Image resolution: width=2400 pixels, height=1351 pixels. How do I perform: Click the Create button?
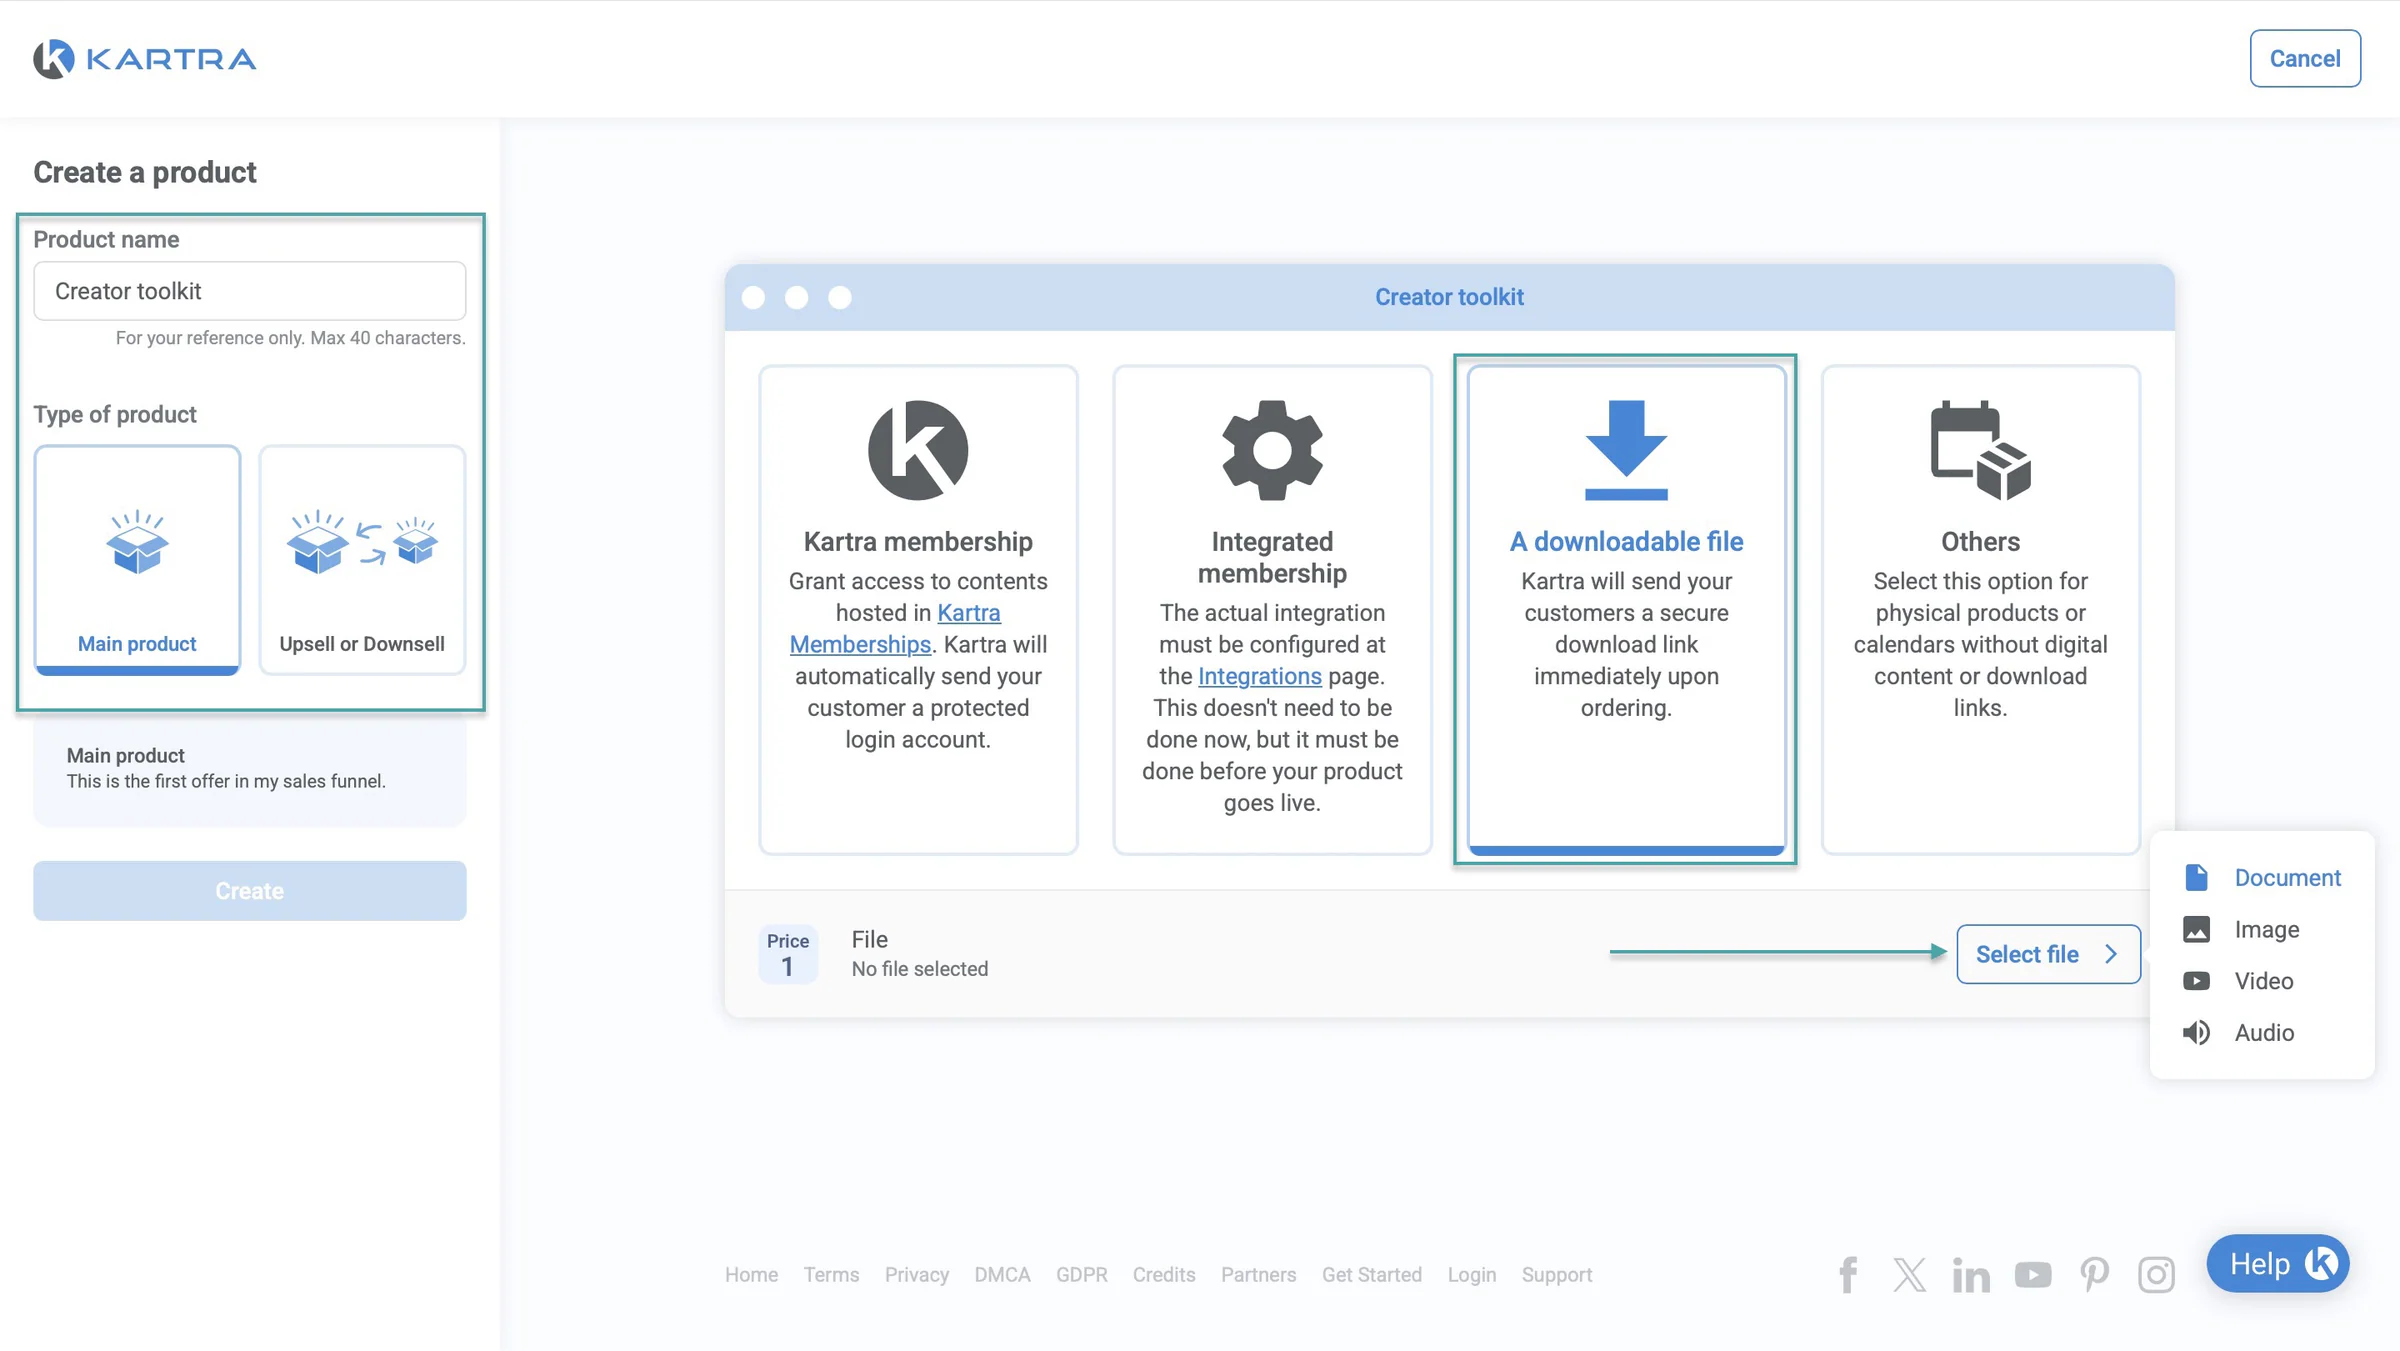point(250,891)
